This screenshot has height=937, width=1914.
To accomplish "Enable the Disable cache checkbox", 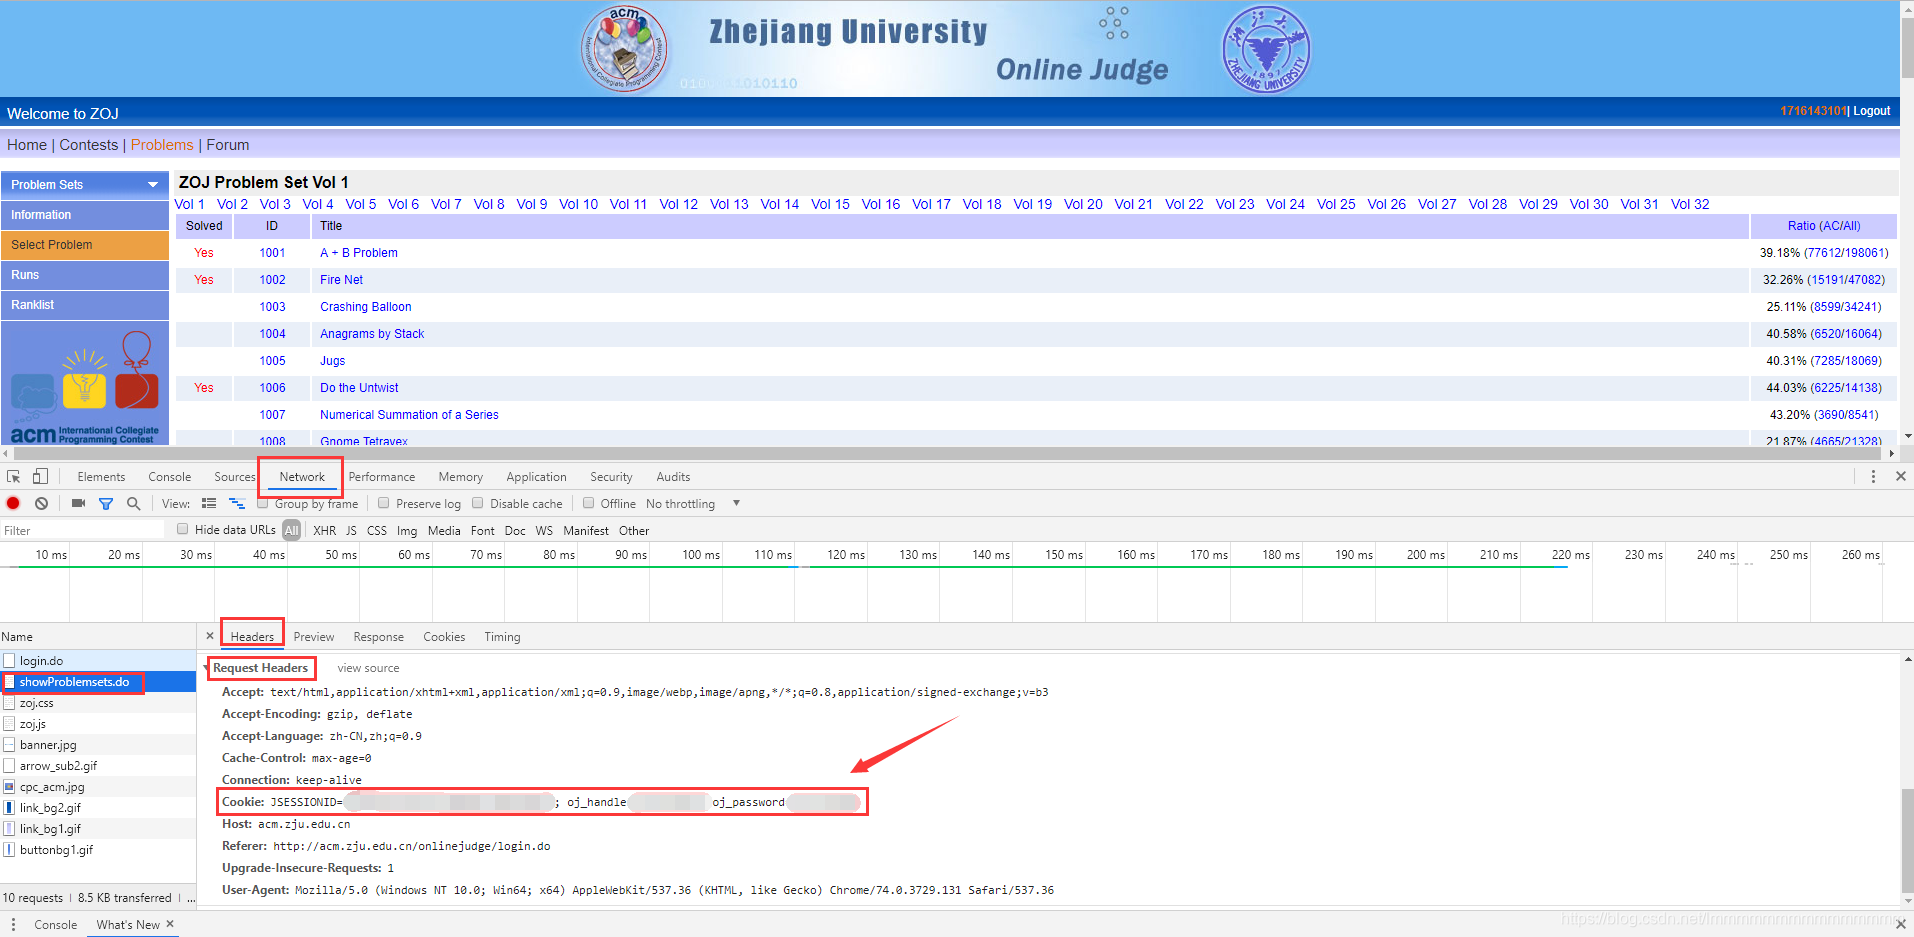I will coord(478,503).
